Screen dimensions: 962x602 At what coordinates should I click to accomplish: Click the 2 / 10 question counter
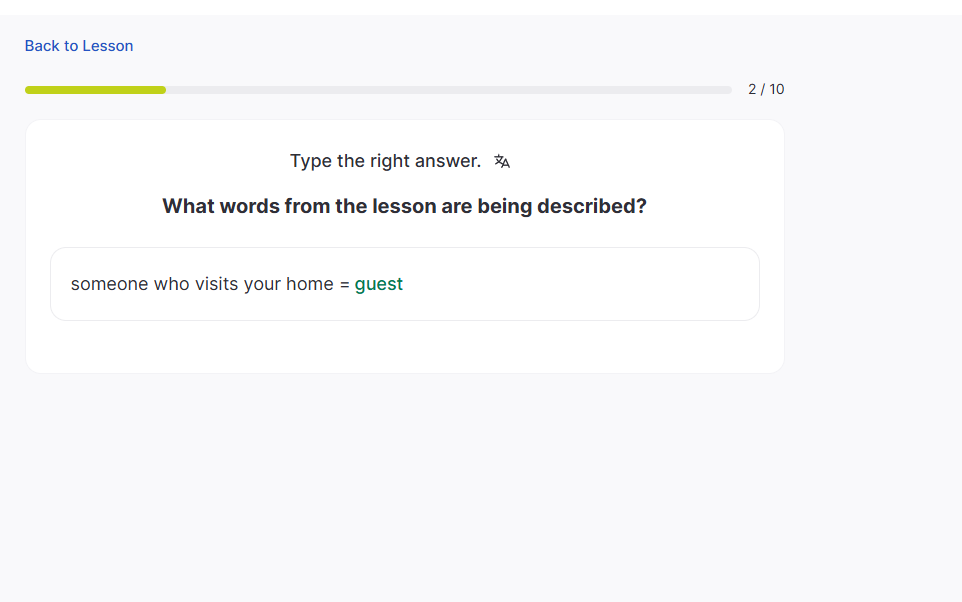point(766,90)
